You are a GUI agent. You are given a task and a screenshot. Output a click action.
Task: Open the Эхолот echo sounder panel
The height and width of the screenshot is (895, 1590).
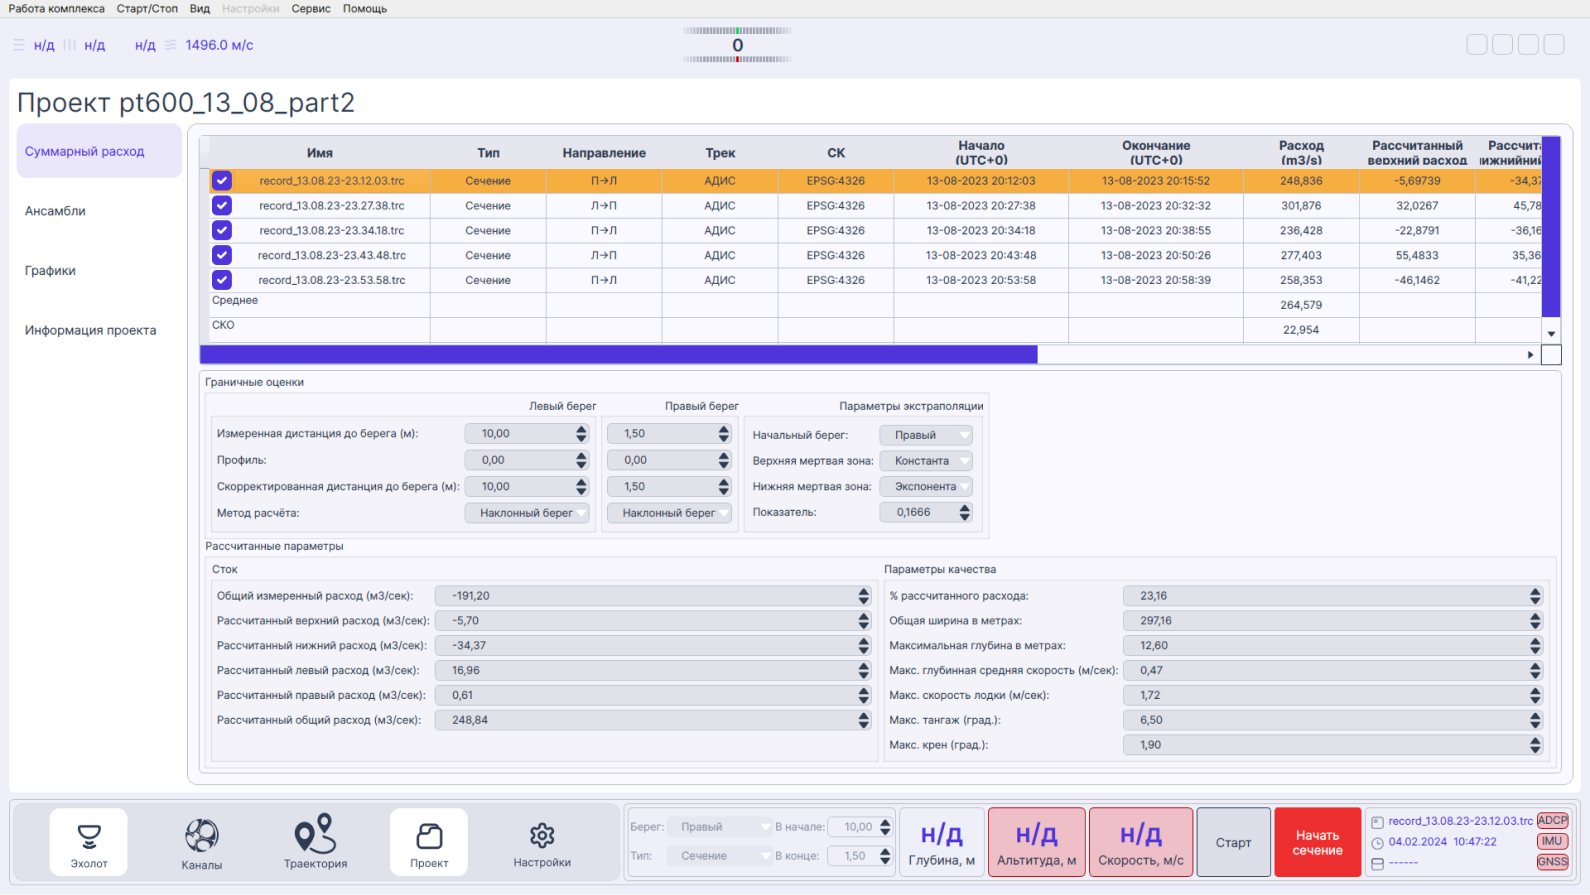coord(89,842)
